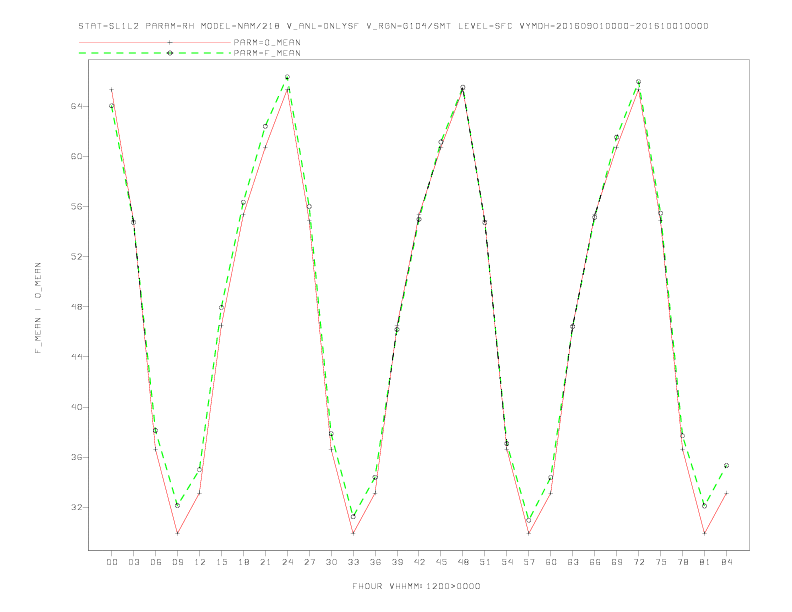Click the 52 tick label on the y-axis
Viewport: 792px width, 612px height.
point(77,257)
